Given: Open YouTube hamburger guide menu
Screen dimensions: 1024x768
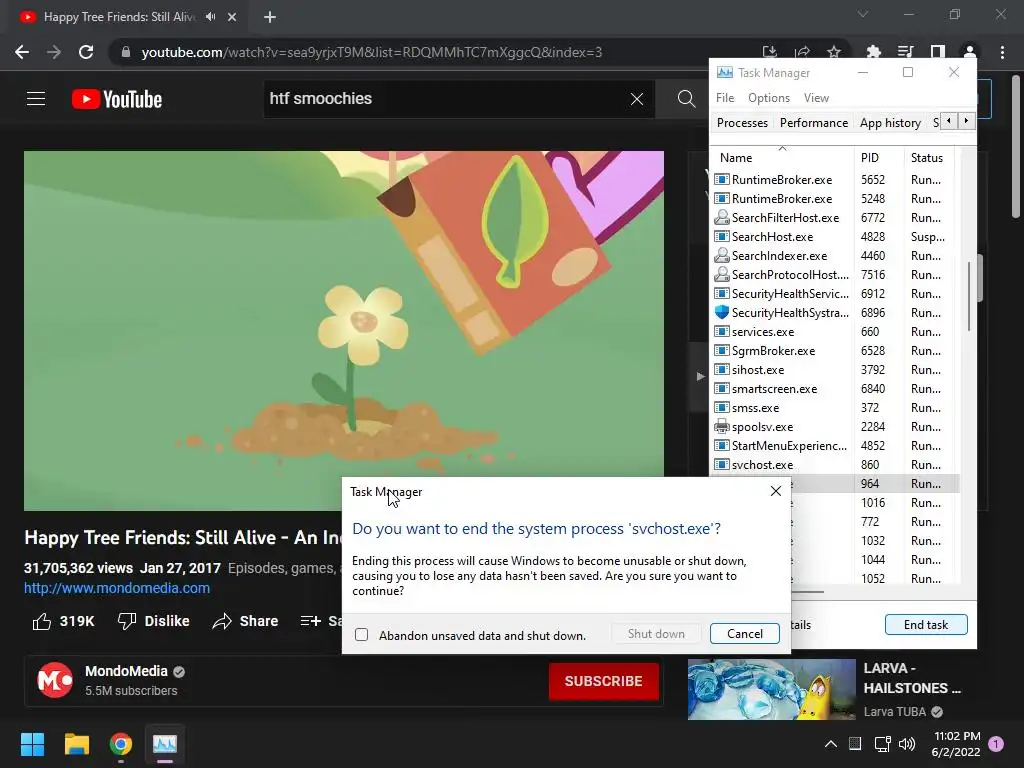Looking at the screenshot, I should tap(36, 99).
